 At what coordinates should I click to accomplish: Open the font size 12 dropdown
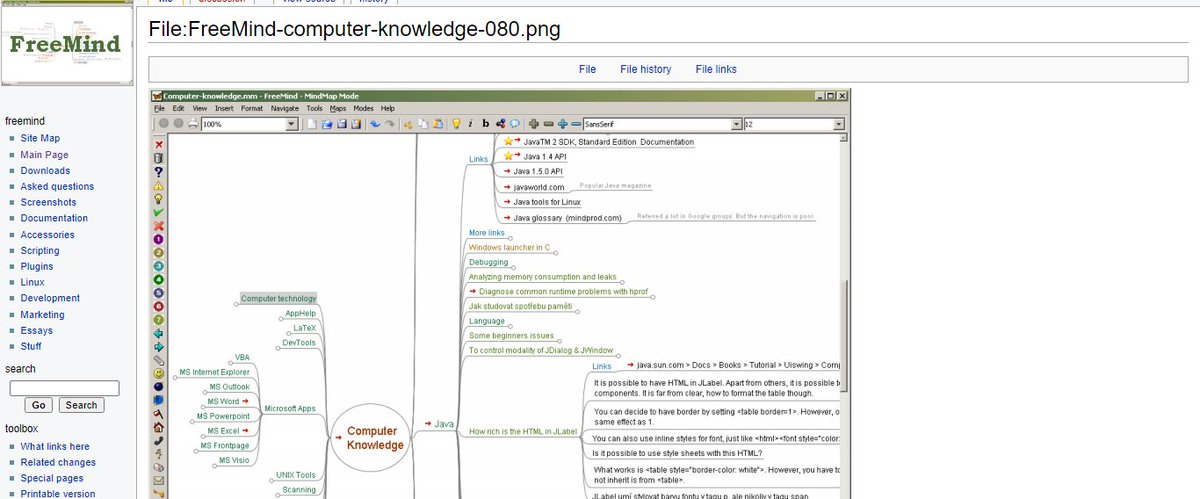point(840,124)
